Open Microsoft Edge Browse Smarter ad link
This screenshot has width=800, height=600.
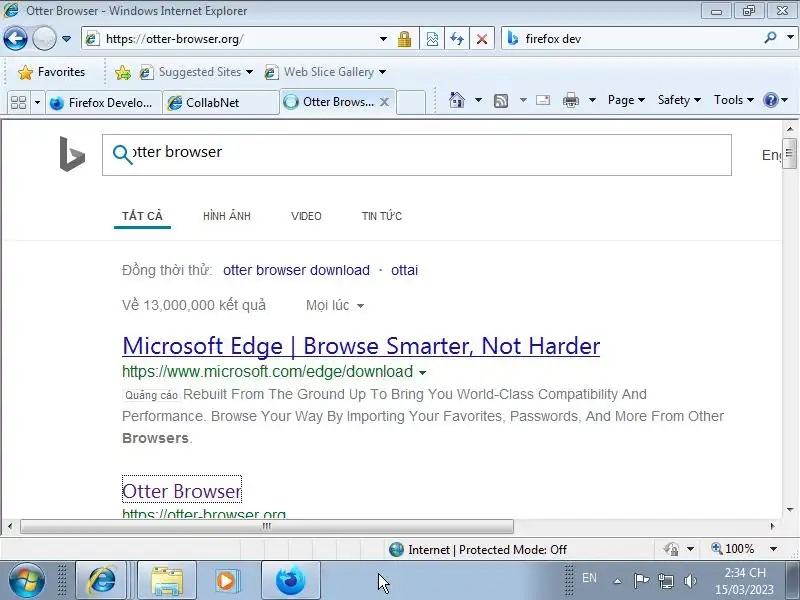coord(361,346)
